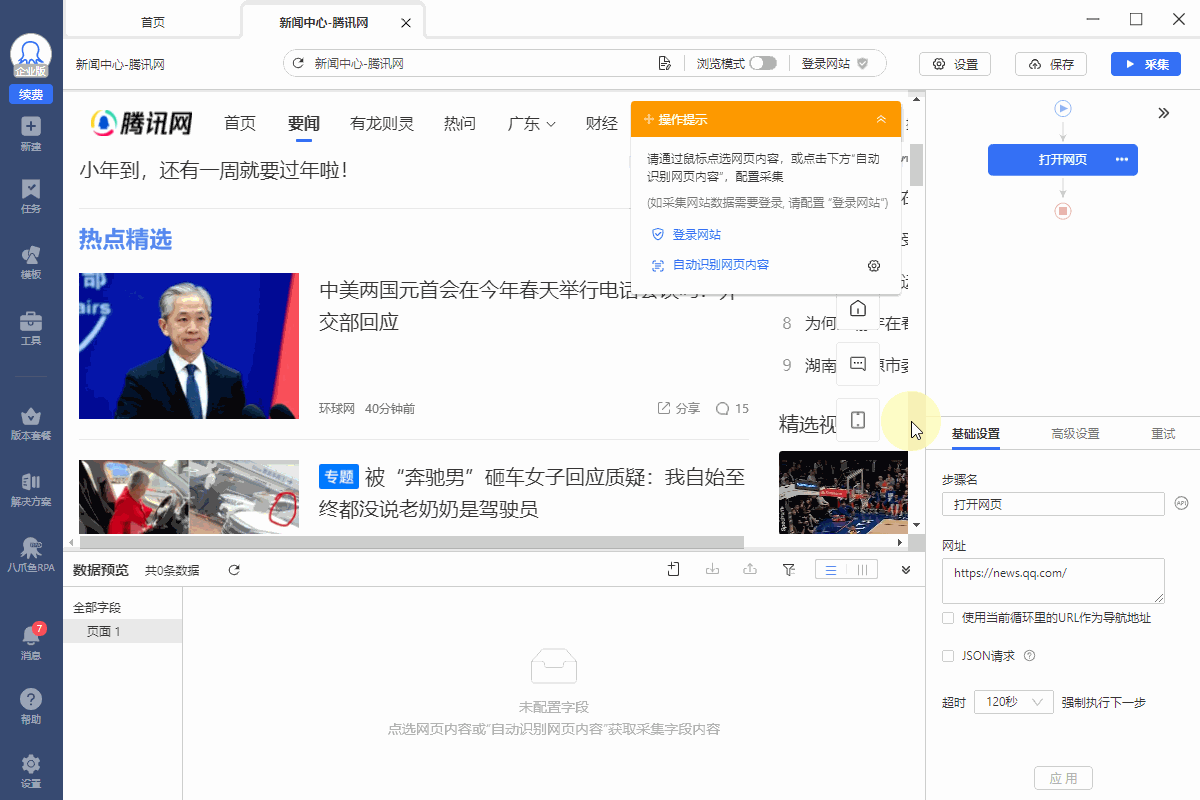Image resolution: width=1200 pixels, height=800 pixels.
Task: Close the 新闻中心-腾讯网 tab
Action: click(404, 22)
